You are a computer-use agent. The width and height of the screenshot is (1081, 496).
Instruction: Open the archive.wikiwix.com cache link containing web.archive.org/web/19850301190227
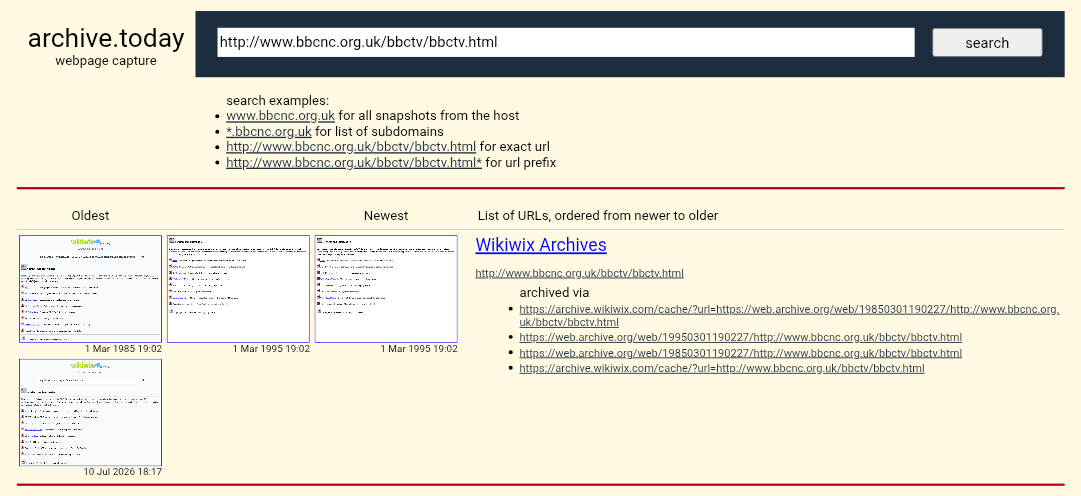(x=789, y=316)
